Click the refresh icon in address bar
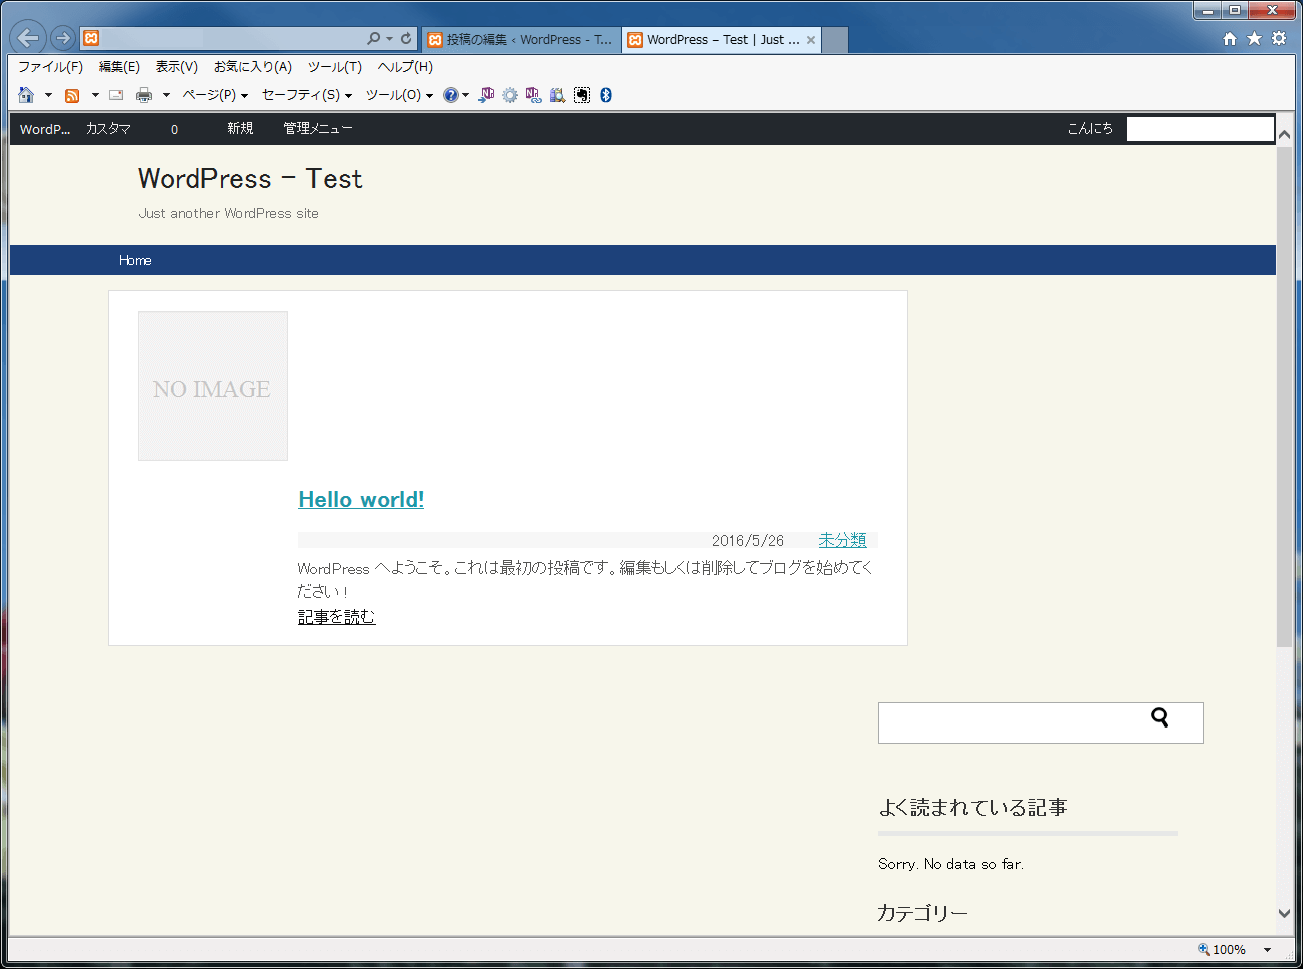Screen dimensions: 1303x969 [406, 38]
